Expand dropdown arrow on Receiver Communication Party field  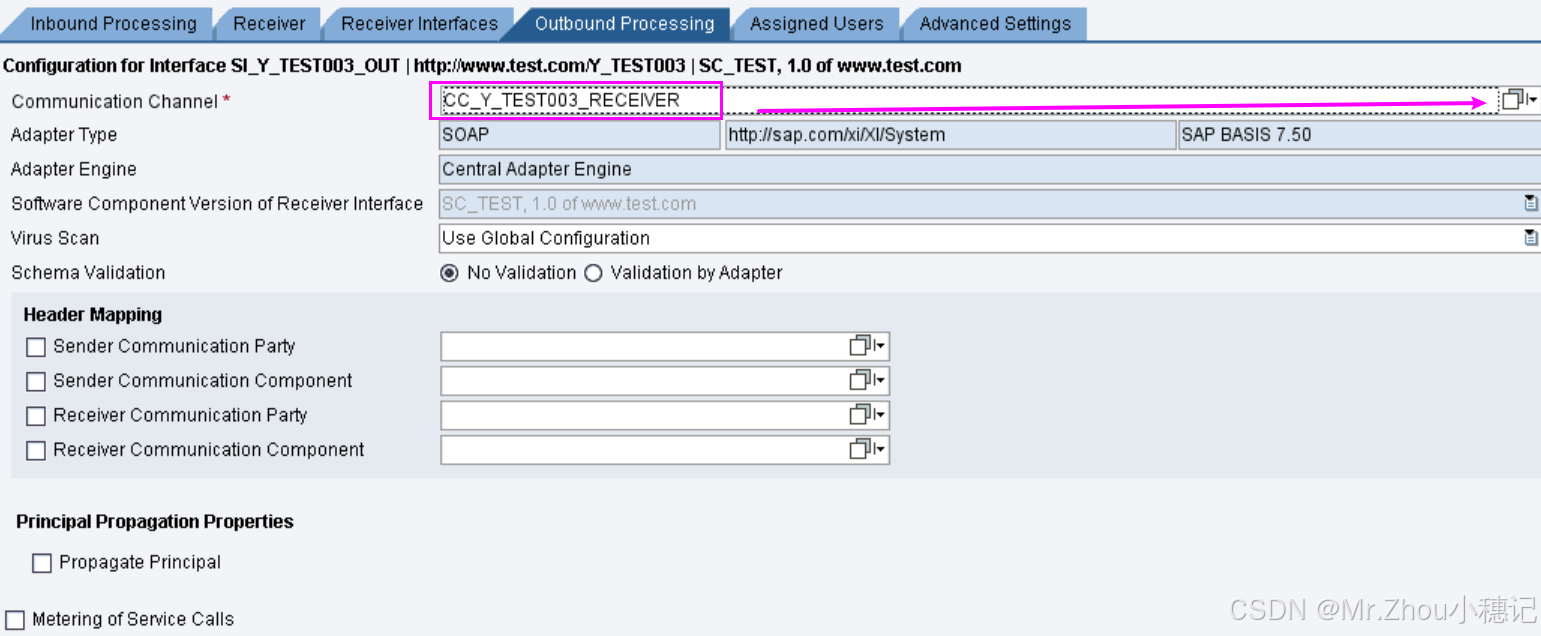pyautogui.click(x=879, y=415)
